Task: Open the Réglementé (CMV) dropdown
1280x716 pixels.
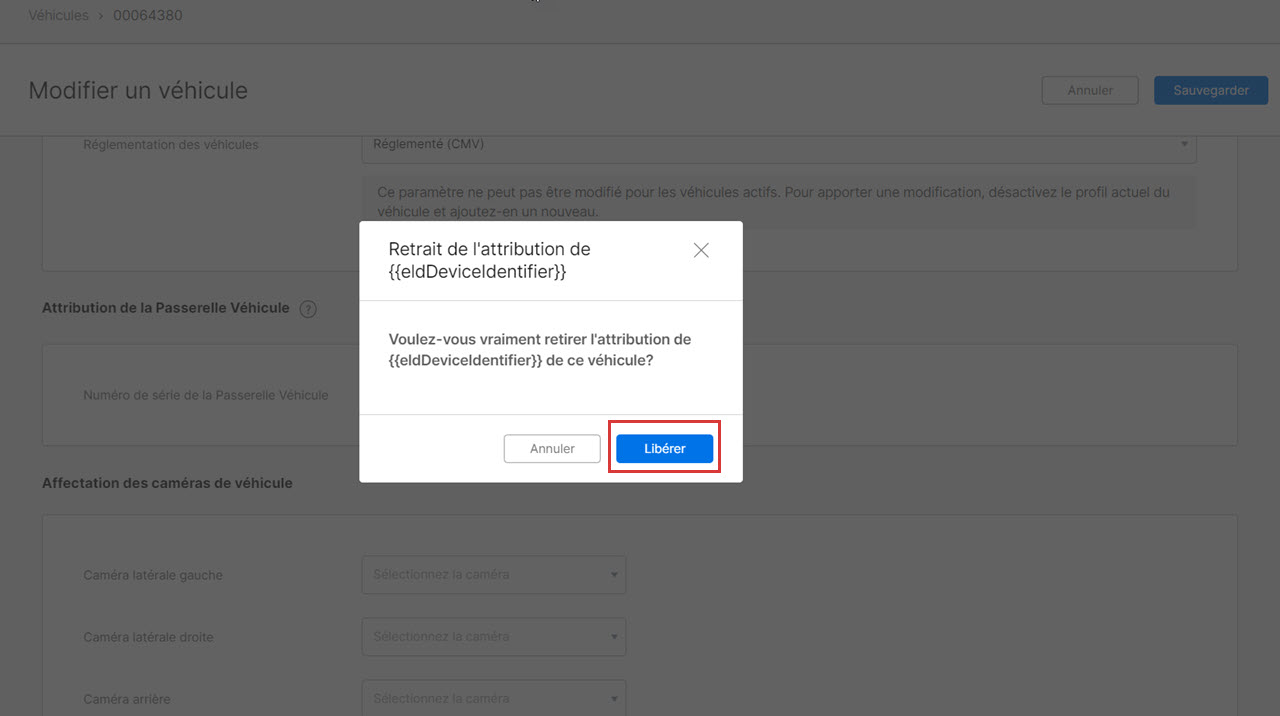Action: point(778,145)
